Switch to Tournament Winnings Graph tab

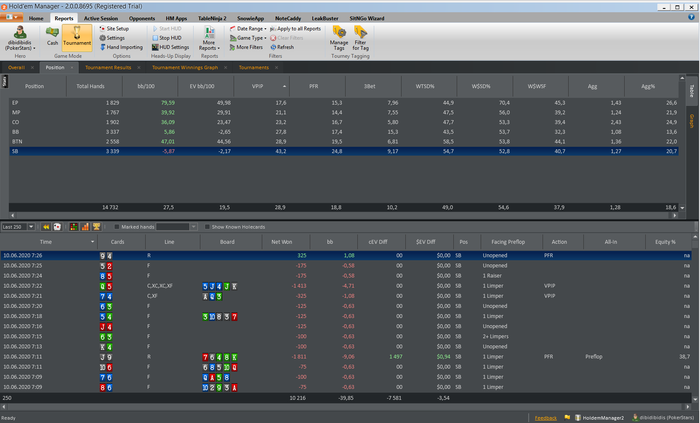tap(185, 67)
